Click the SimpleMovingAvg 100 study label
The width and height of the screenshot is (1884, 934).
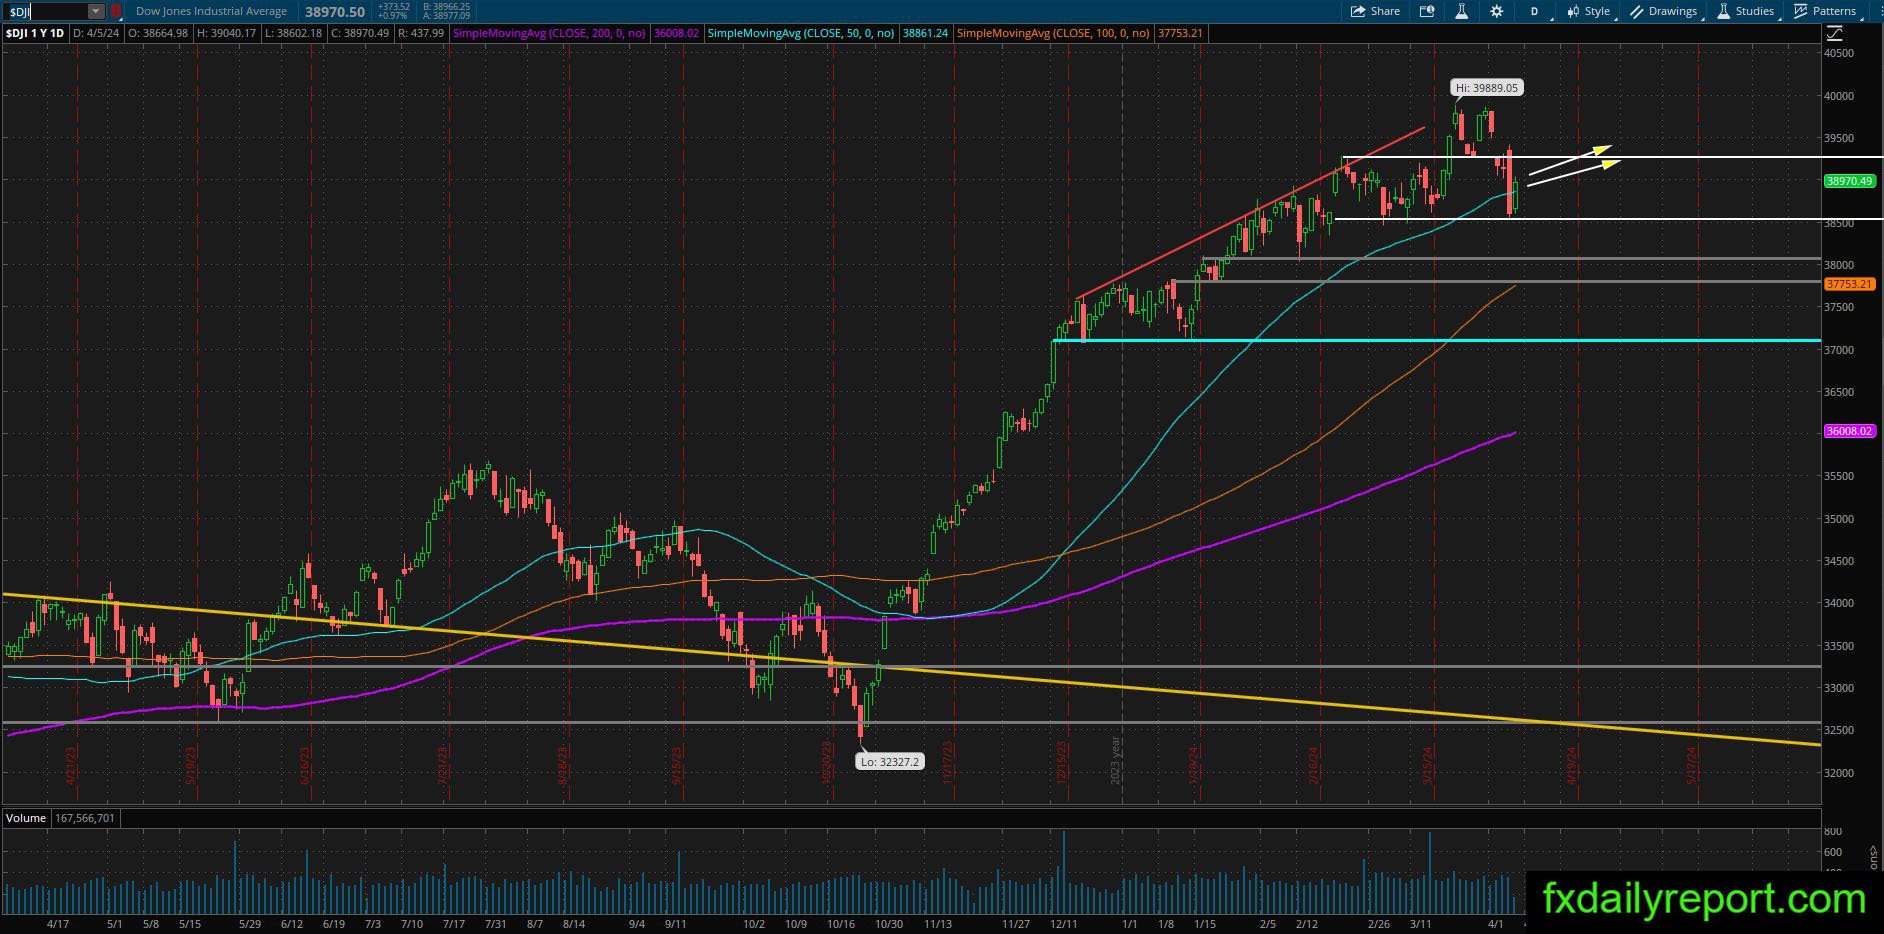(x=1053, y=33)
